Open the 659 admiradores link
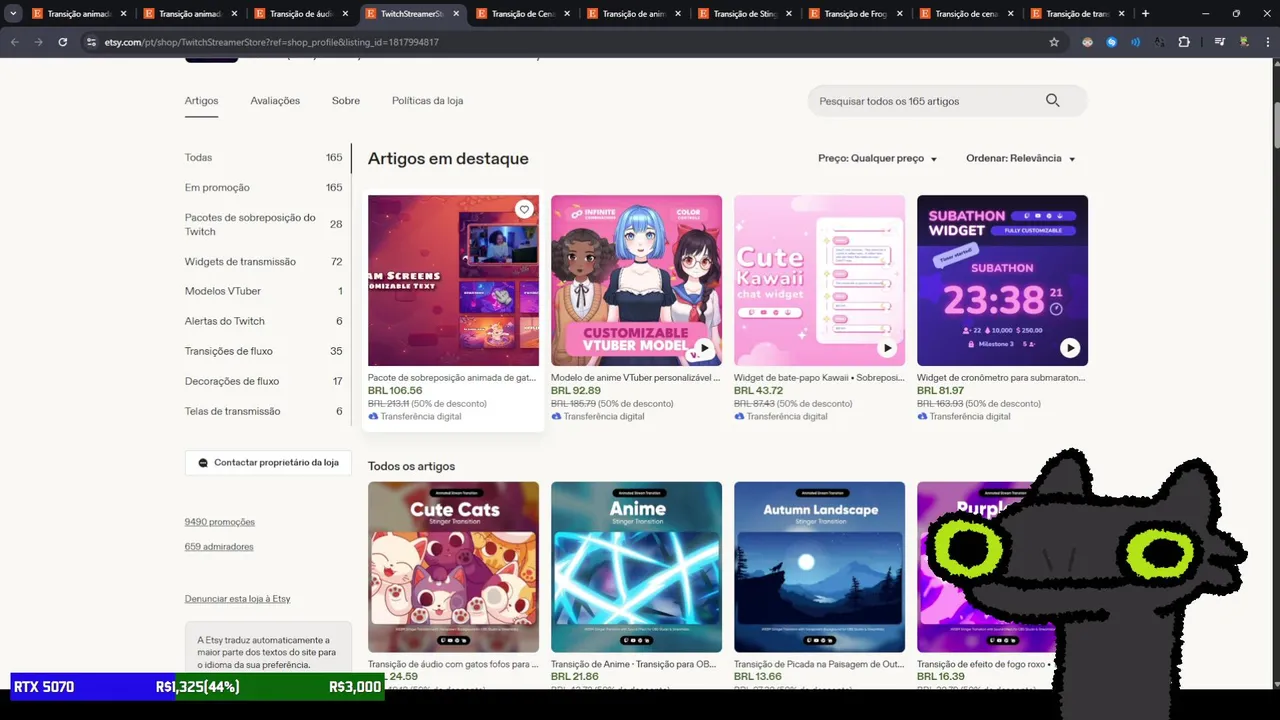The height and width of the screenshot is (720, 1280). (x=219, y=547)
